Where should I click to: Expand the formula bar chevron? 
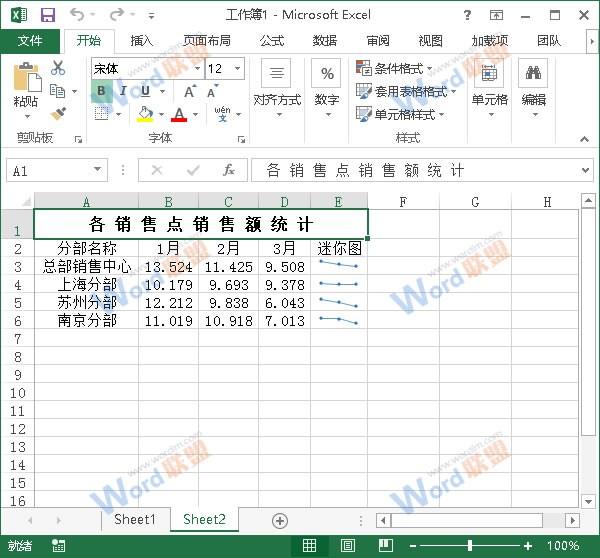tap(585, 170)
